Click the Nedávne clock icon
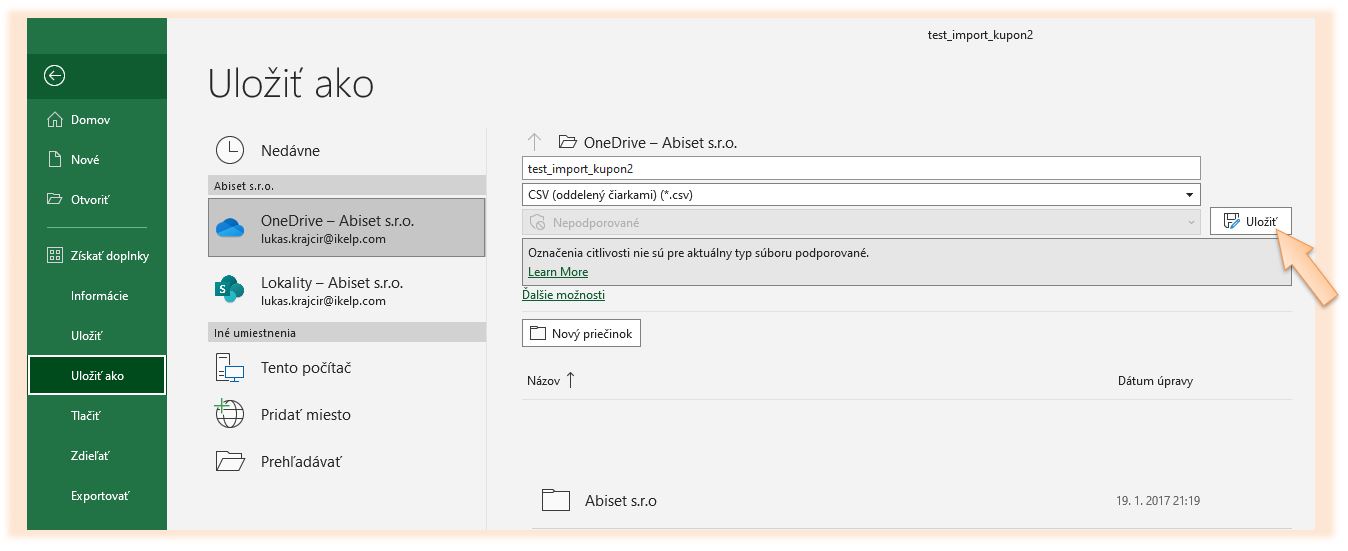Screen dimensions: 1348x551 click(x=230, y=150)
